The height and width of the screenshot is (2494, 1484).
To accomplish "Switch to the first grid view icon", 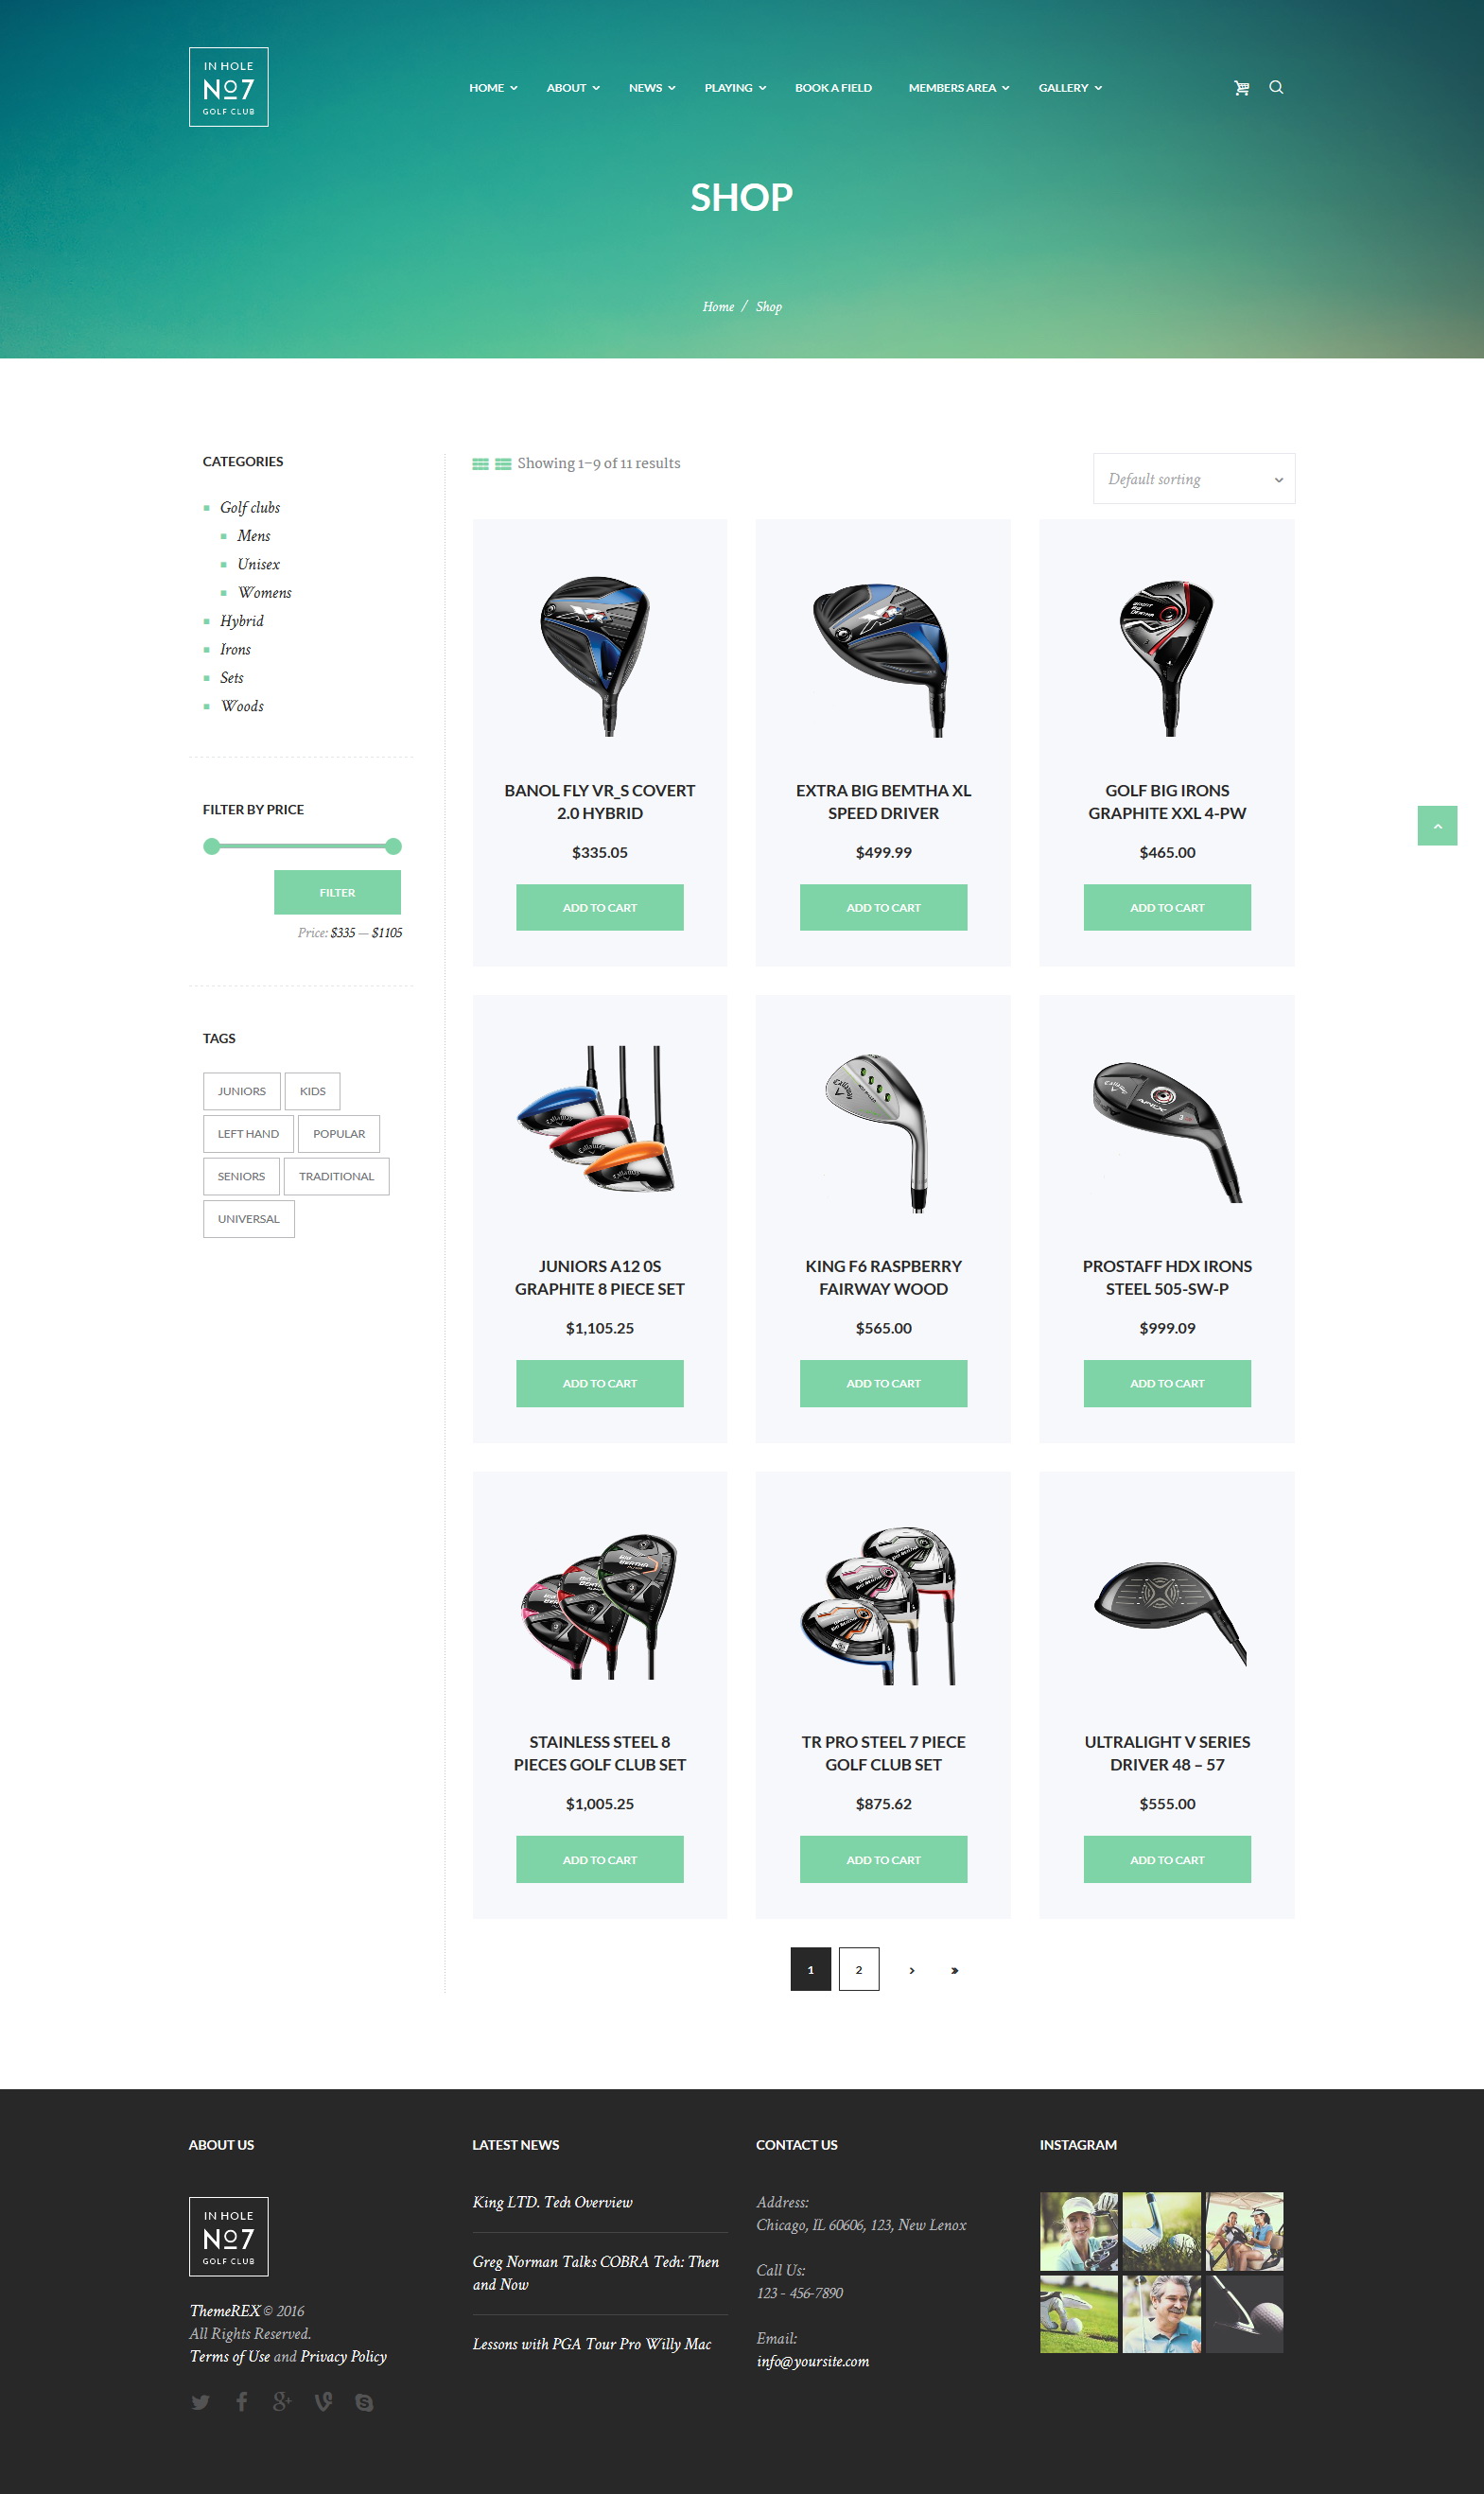I will point(480,464).
